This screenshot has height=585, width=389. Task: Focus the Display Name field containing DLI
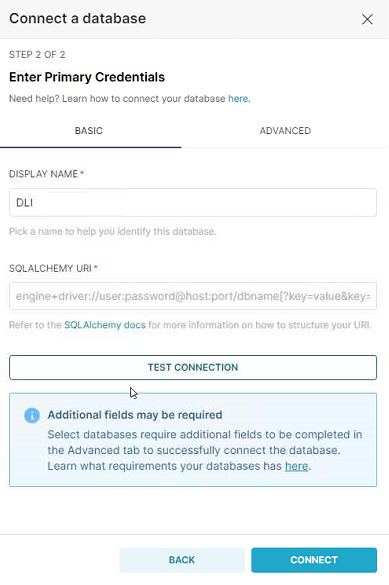[x=193, y=203]
